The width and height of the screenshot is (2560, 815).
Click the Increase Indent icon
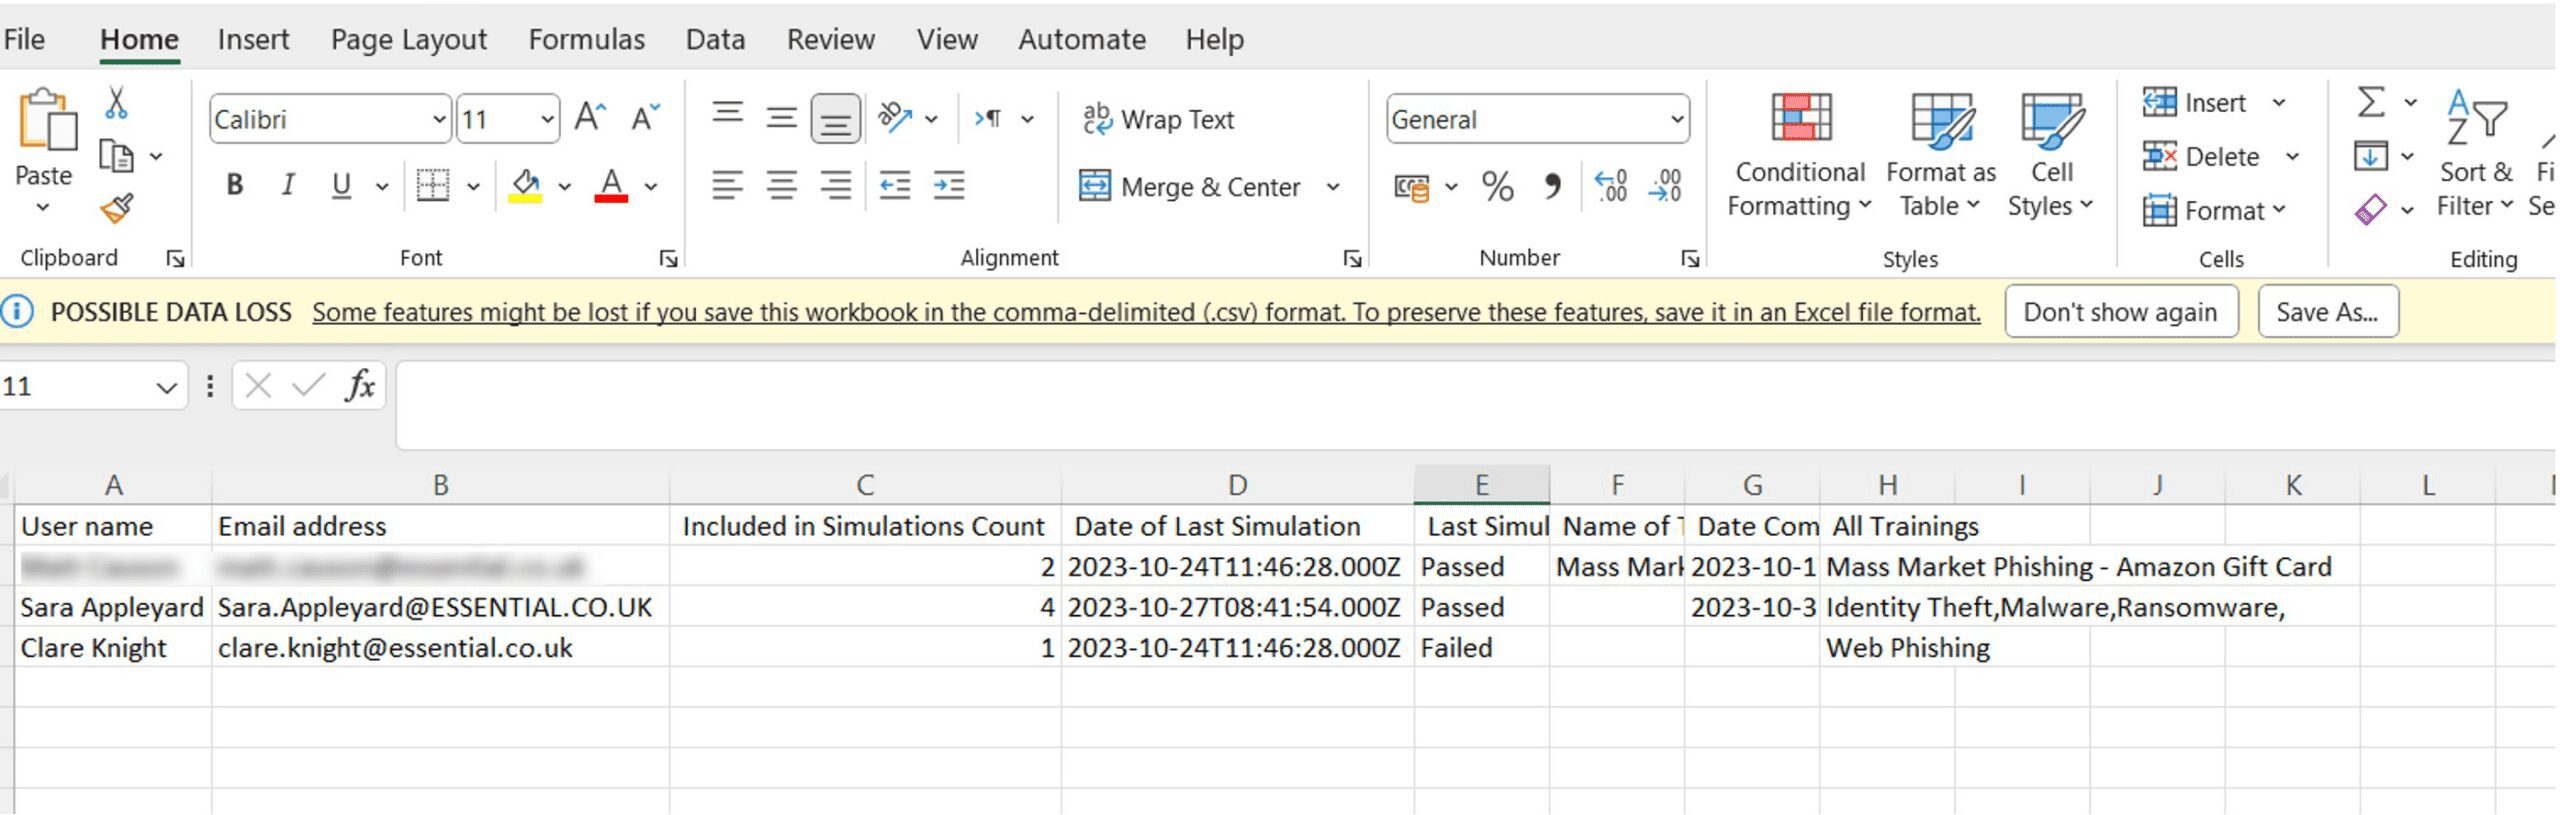pyautogui.click(x=948, y=185)
